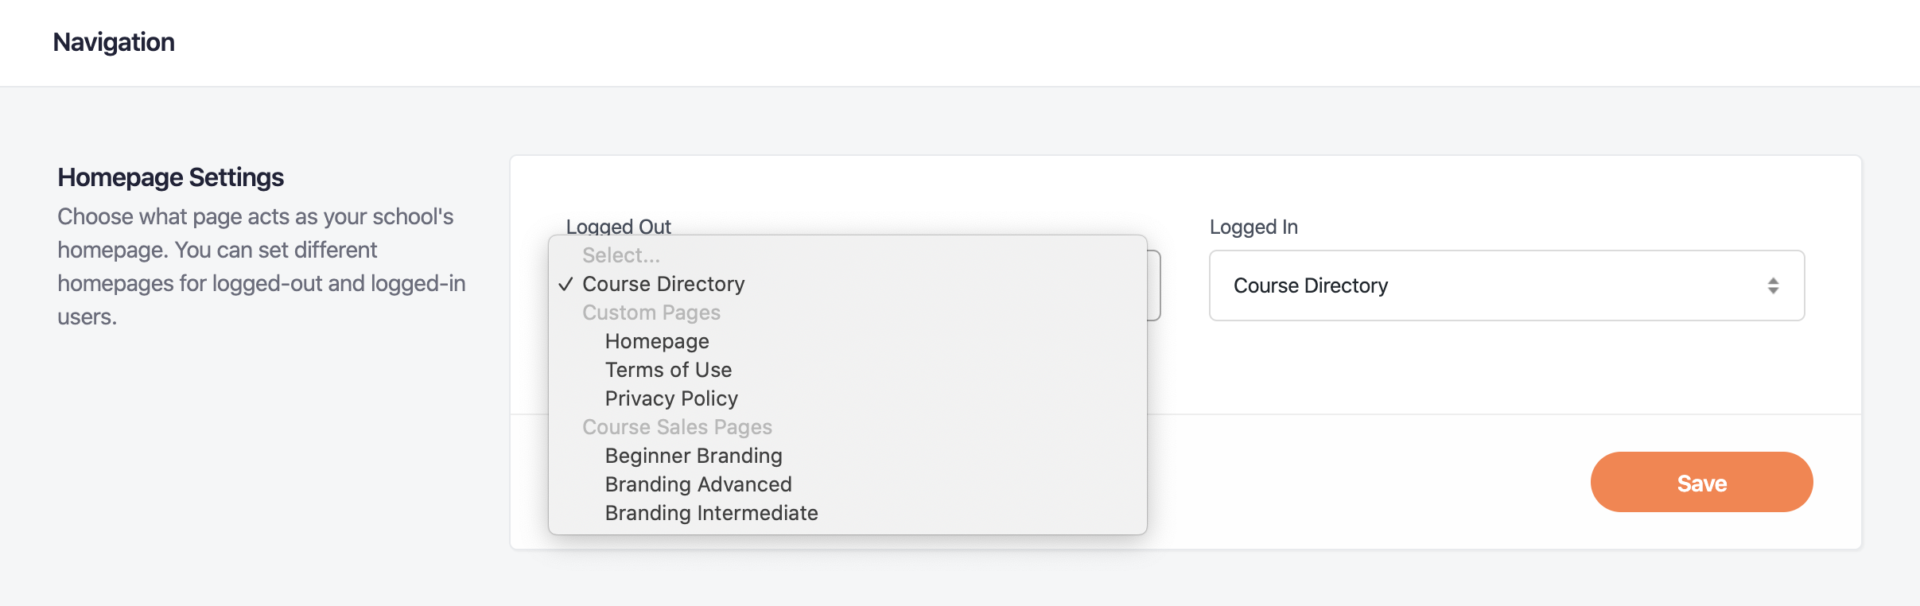The width and height of the screenshot is (1920, 606).
Task: Select Branding Intermediate from the list
Action: [710, 513]
